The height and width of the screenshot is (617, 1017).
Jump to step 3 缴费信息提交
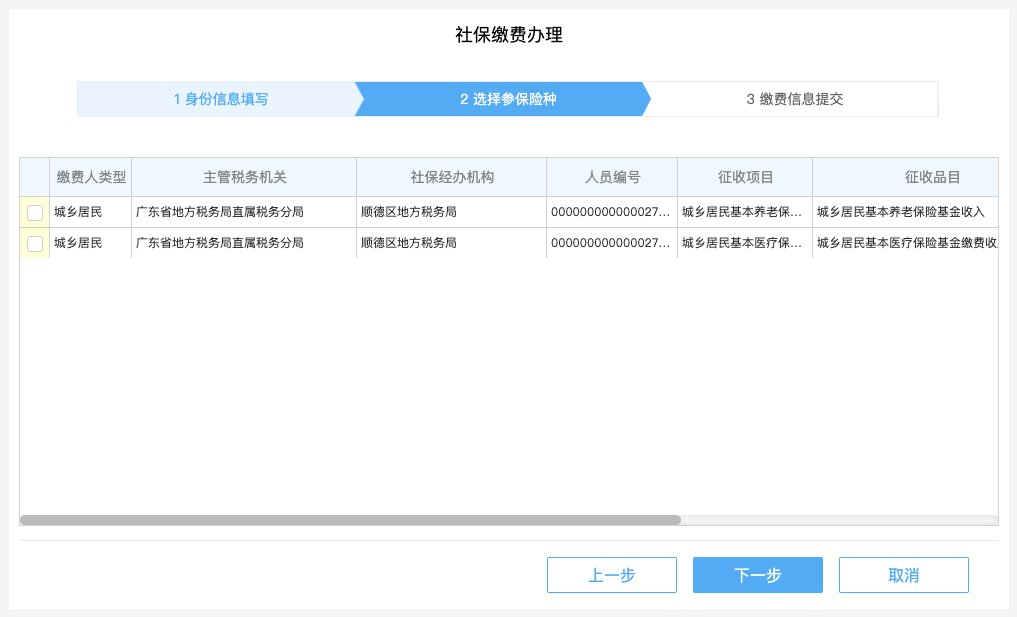(x=795, y=99)
